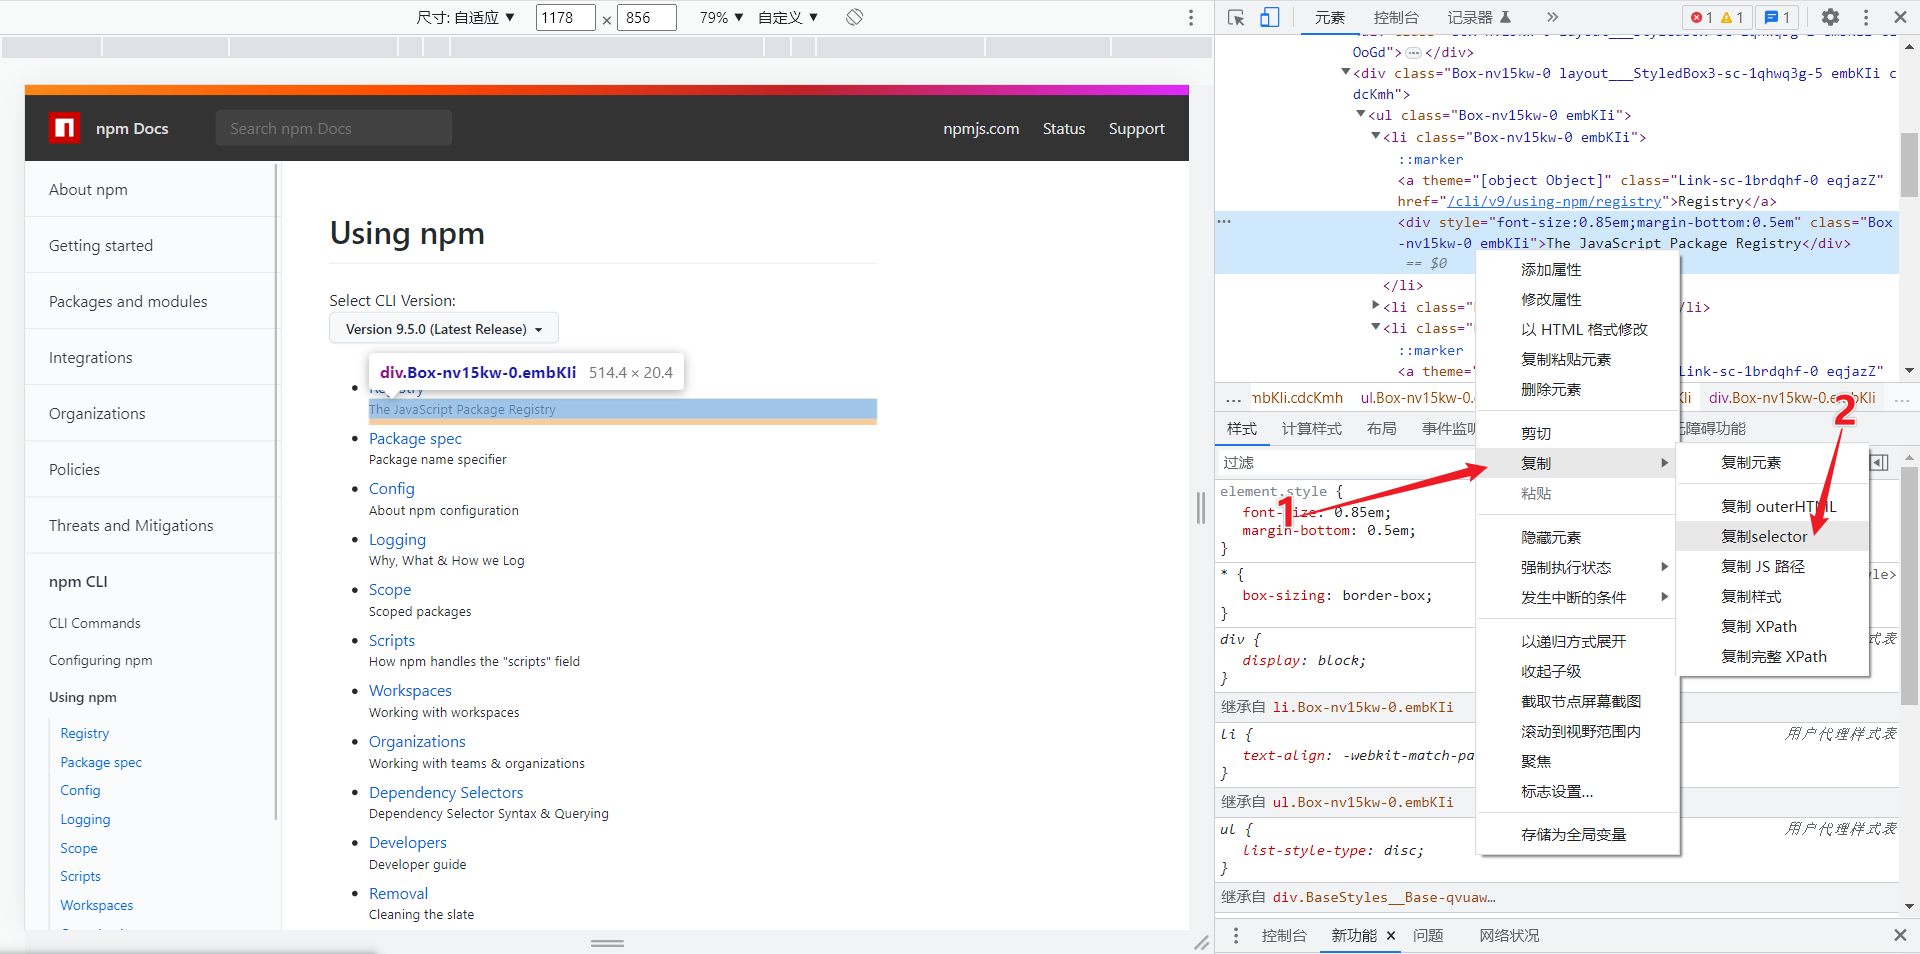Select 存储为全局变量 menu item
Viewport: 1920px width, 954px height.
pyautogui.click(x=1578, y=835)
